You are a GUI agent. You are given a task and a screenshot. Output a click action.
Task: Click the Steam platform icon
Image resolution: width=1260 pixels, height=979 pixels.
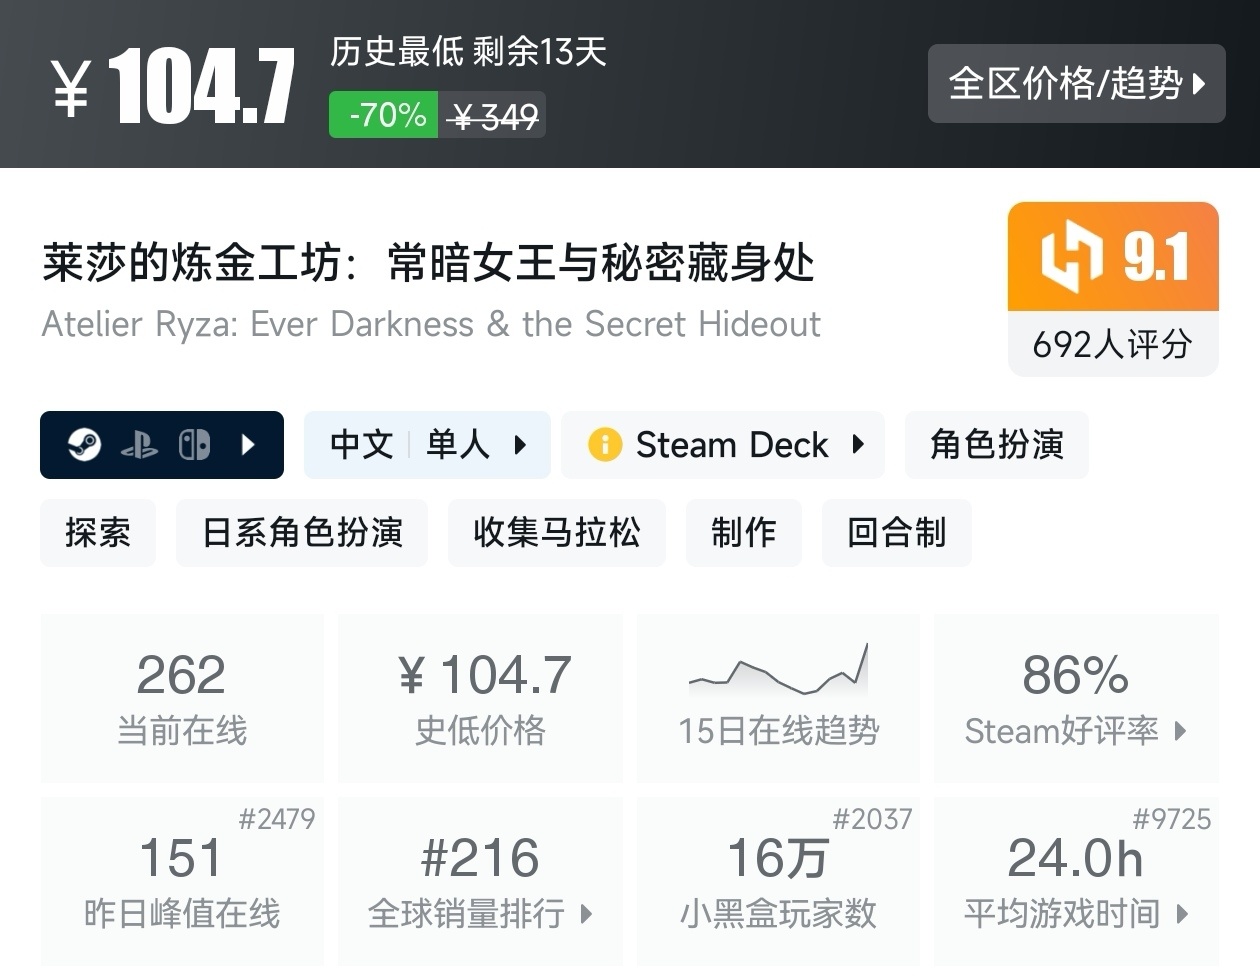(x=84, y=444)
